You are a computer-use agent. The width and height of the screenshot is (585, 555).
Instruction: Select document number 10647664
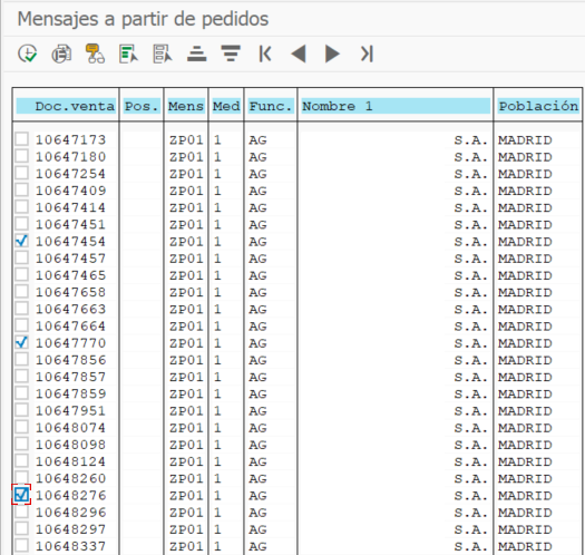point(71,326)
